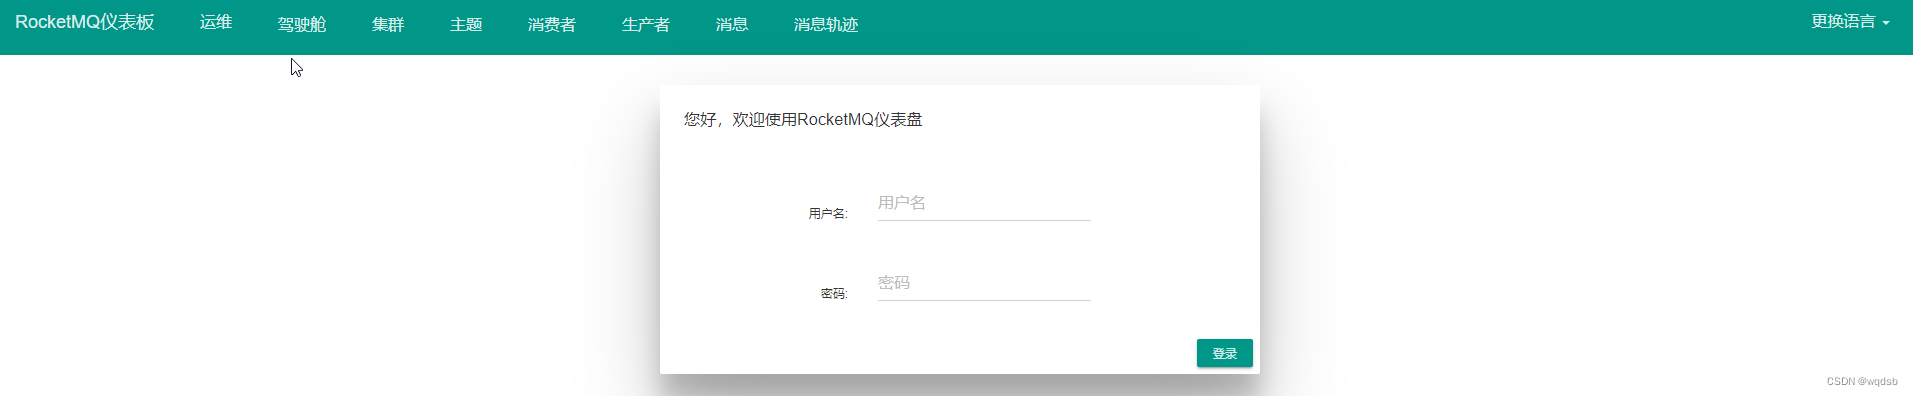Open the 集群 cluster page
1913x396 pixels.
click(388, 24)
